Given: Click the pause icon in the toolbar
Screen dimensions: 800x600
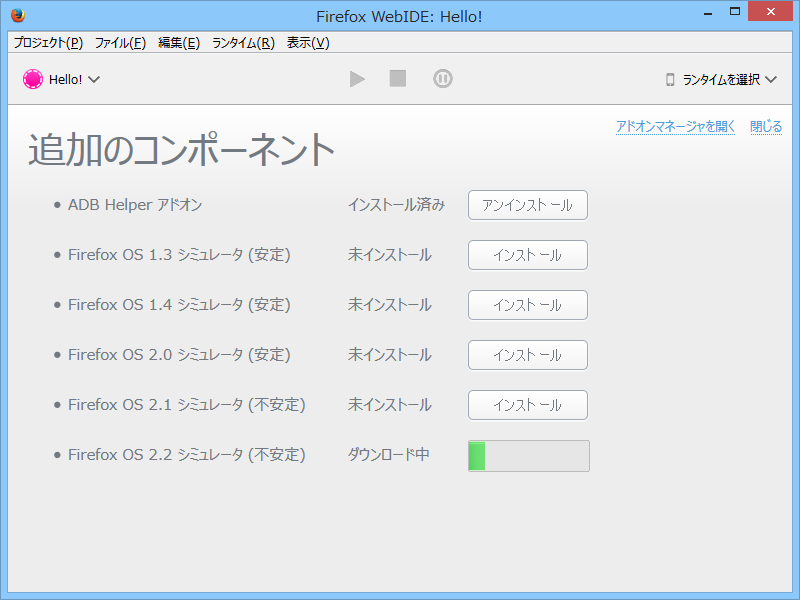Looking at the screenshot, I should coord(440,79).
